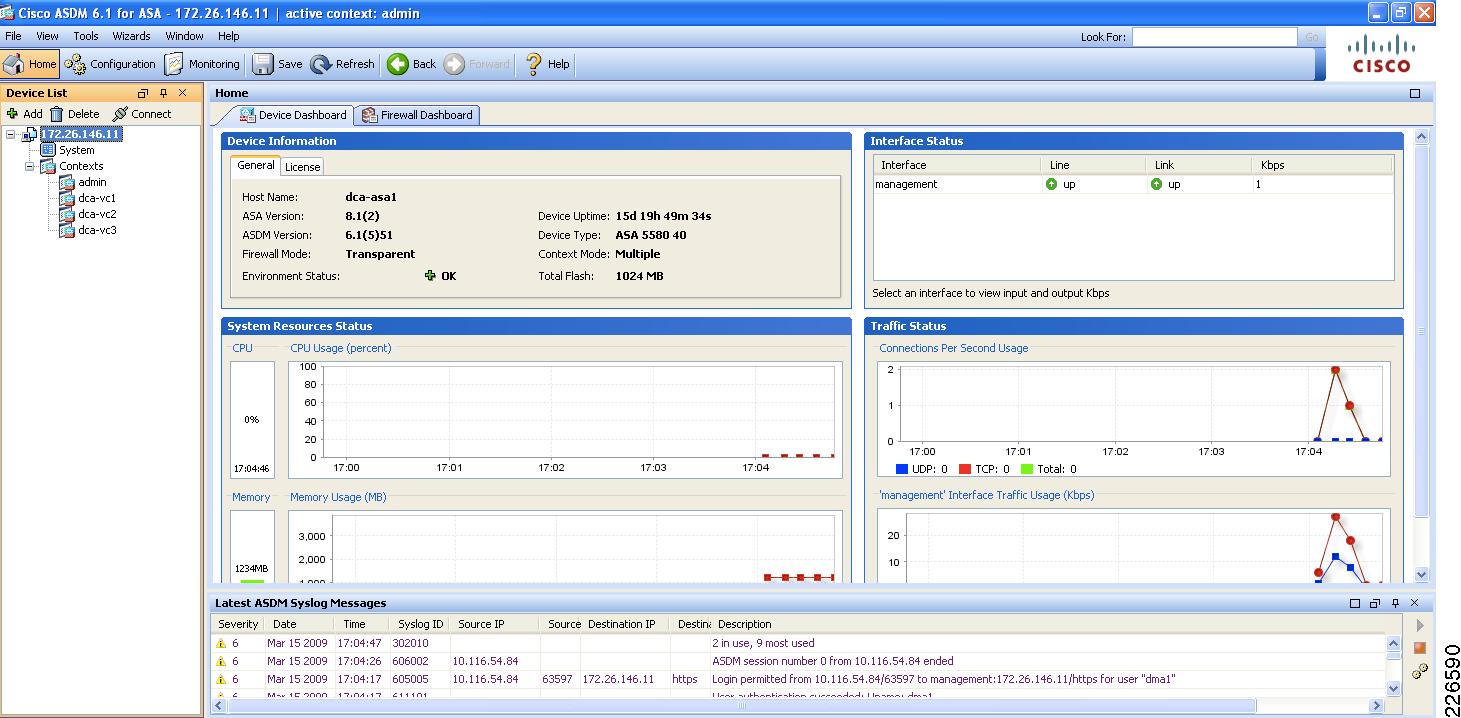Click the Source IP column header

click(x=495, y=624)
